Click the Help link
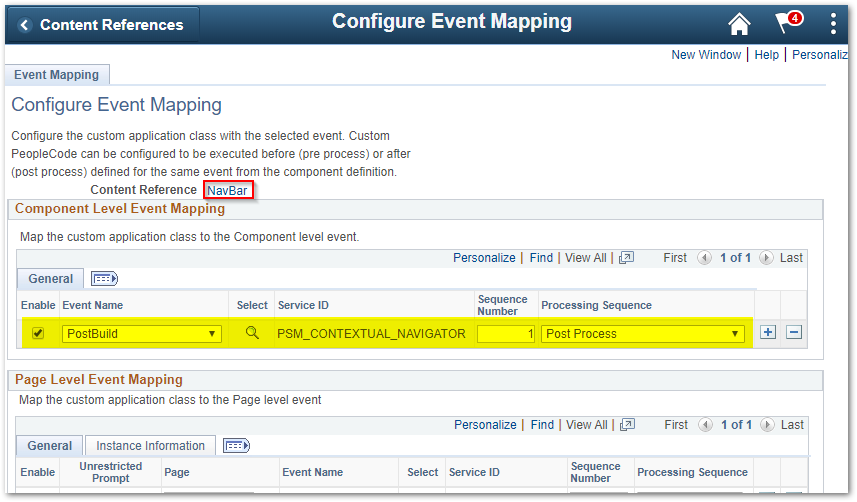The width and height of the screenshot is (857, 502). [766, 55]
